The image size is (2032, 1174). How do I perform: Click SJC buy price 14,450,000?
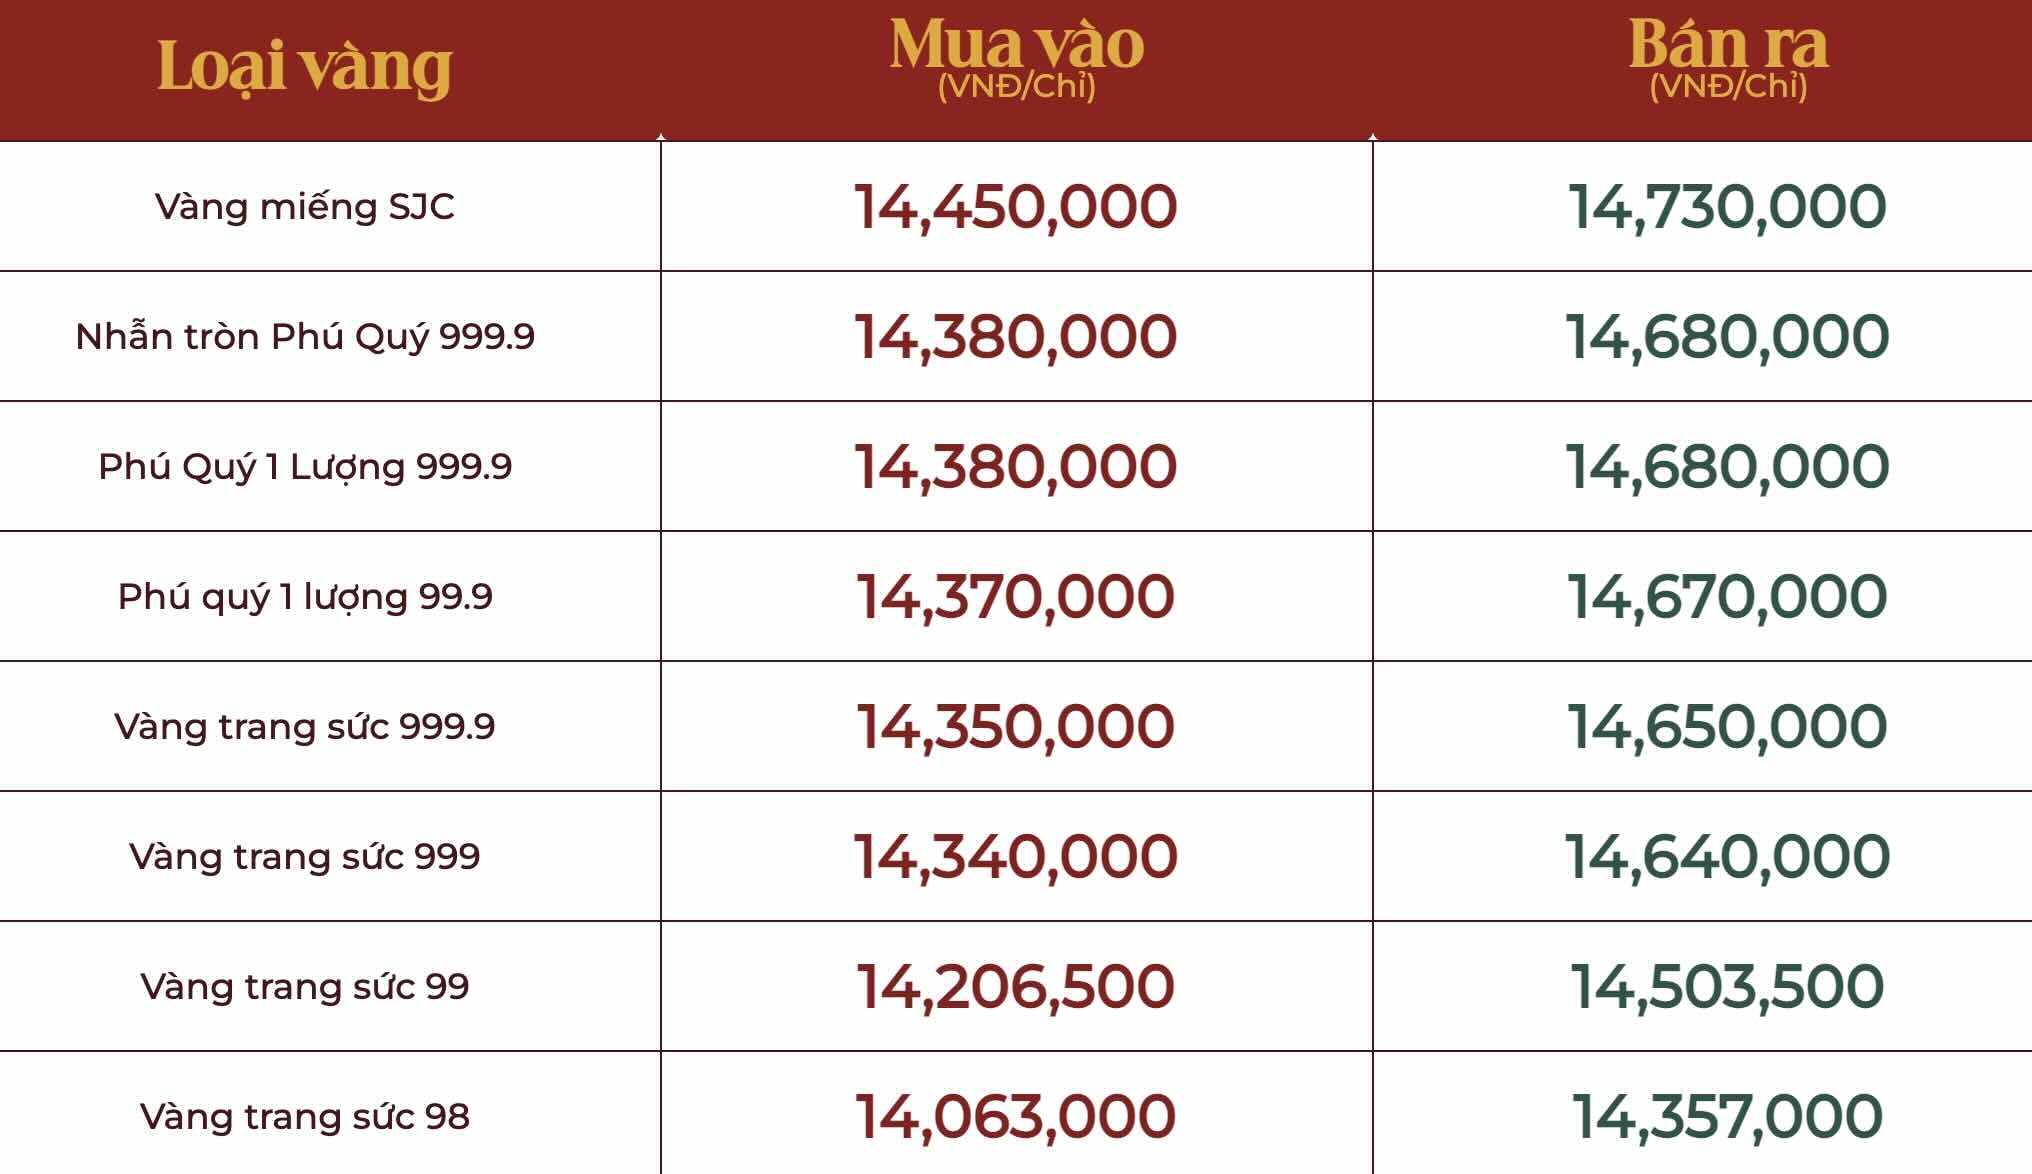[1016, 207]
